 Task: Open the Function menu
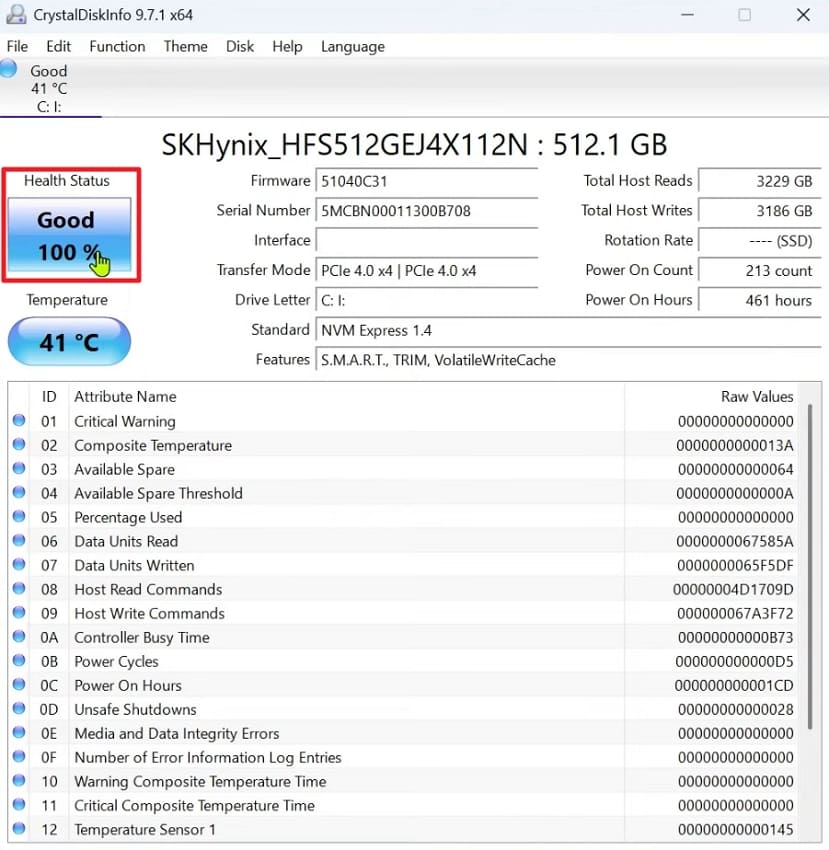(x=117, y=46)
